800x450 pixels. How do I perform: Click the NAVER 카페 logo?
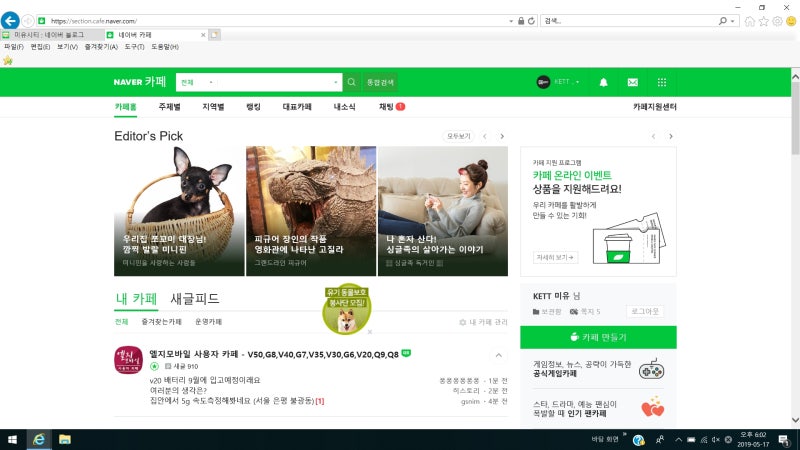coord(140,82)
